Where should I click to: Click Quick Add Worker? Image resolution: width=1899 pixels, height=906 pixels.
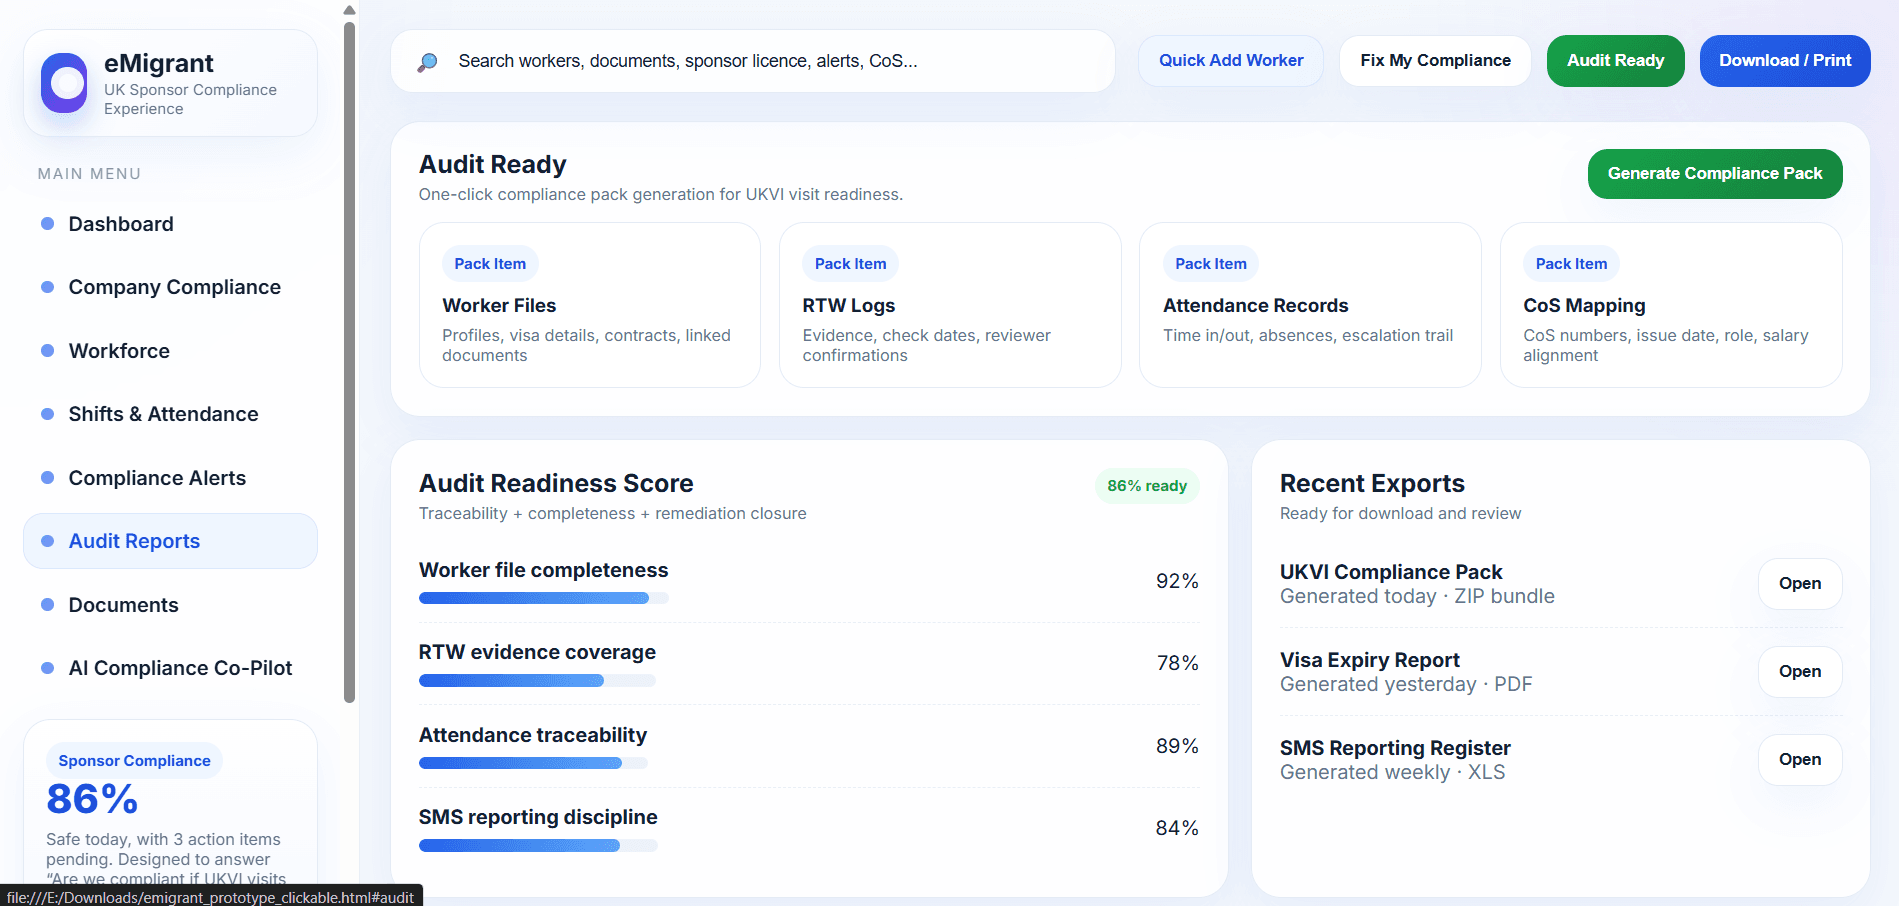click(x=1230, y=61)
